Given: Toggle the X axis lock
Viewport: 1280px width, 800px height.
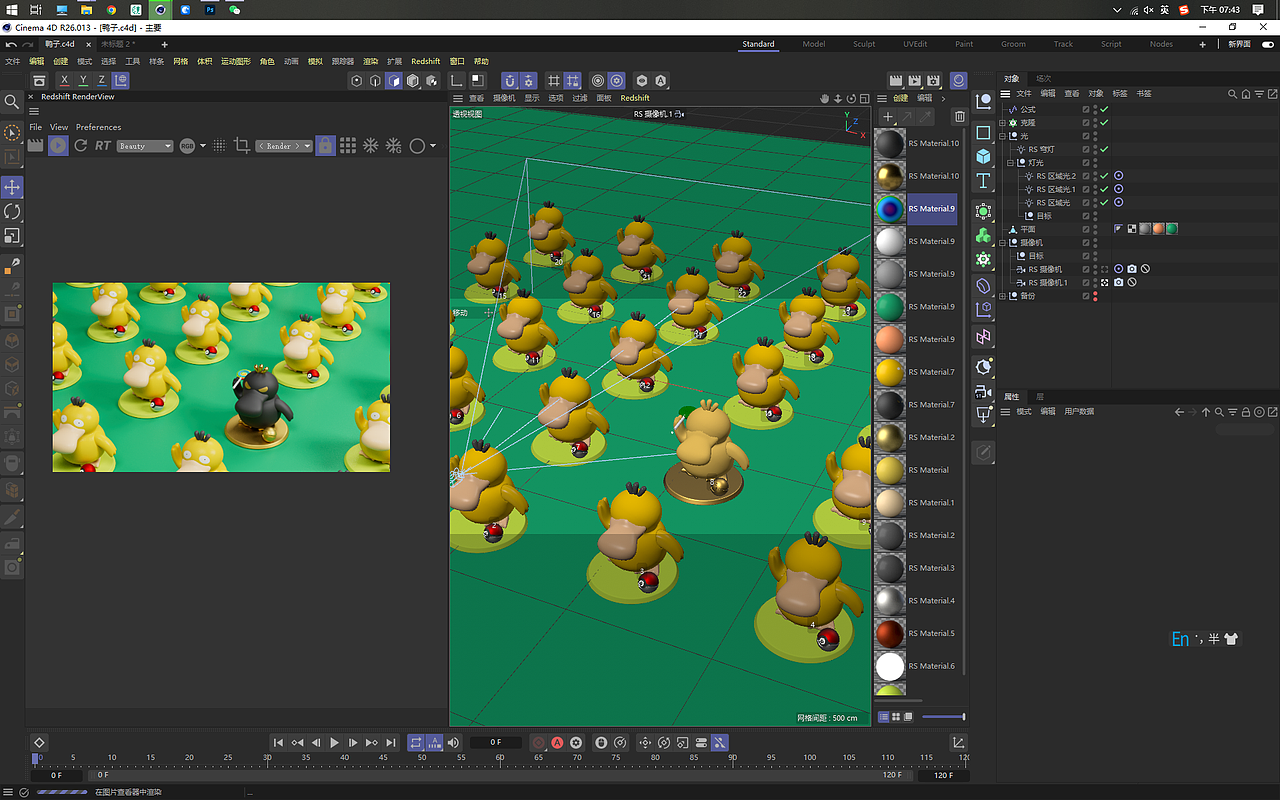Looking at the screenshot, I should pyautogui.click(x=64, y=80).
